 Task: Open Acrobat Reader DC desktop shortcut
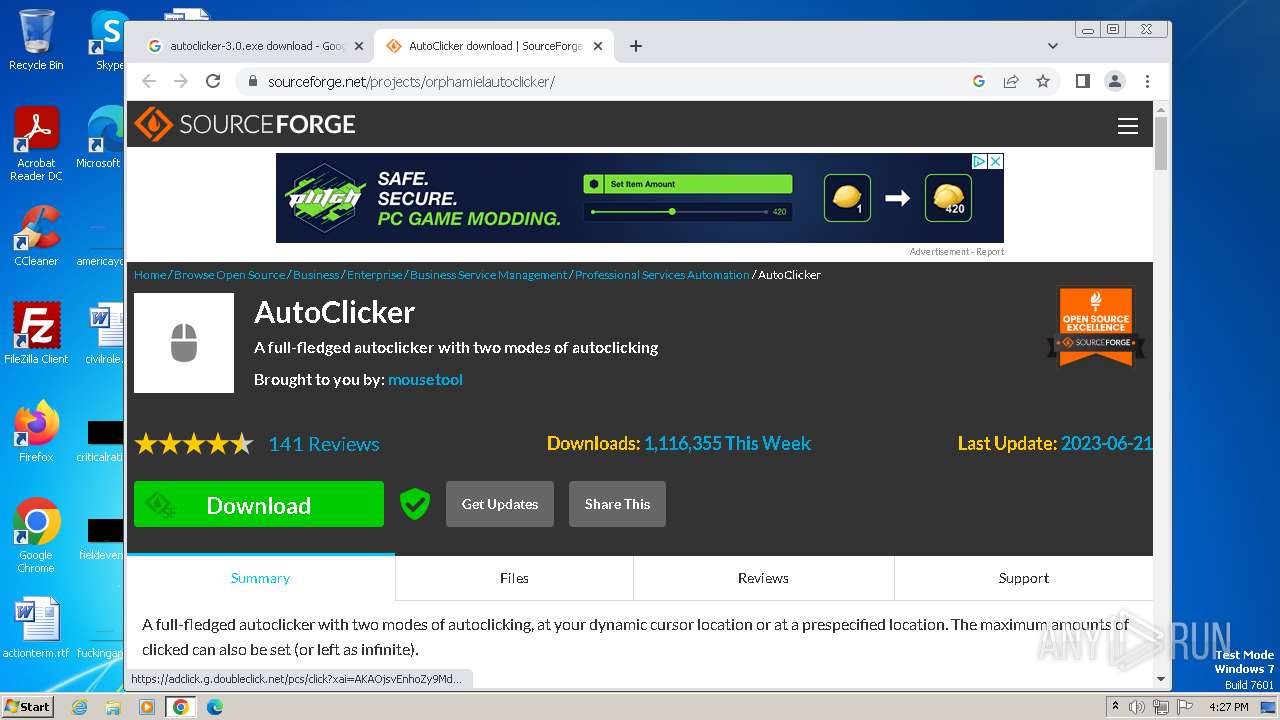36,145
